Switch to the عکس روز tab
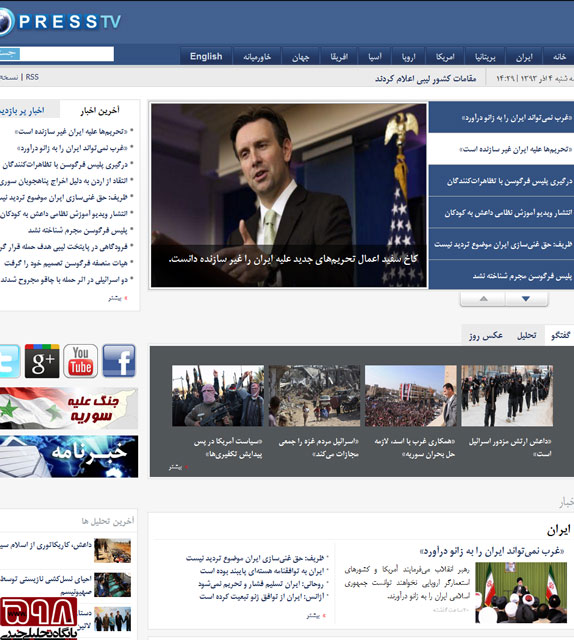This screenshot has width=574, height=640. [486, 336]
